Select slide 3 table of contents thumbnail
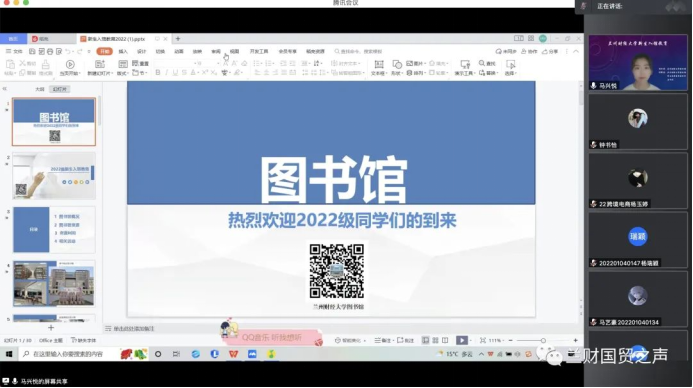 click(x=54, y=230)
